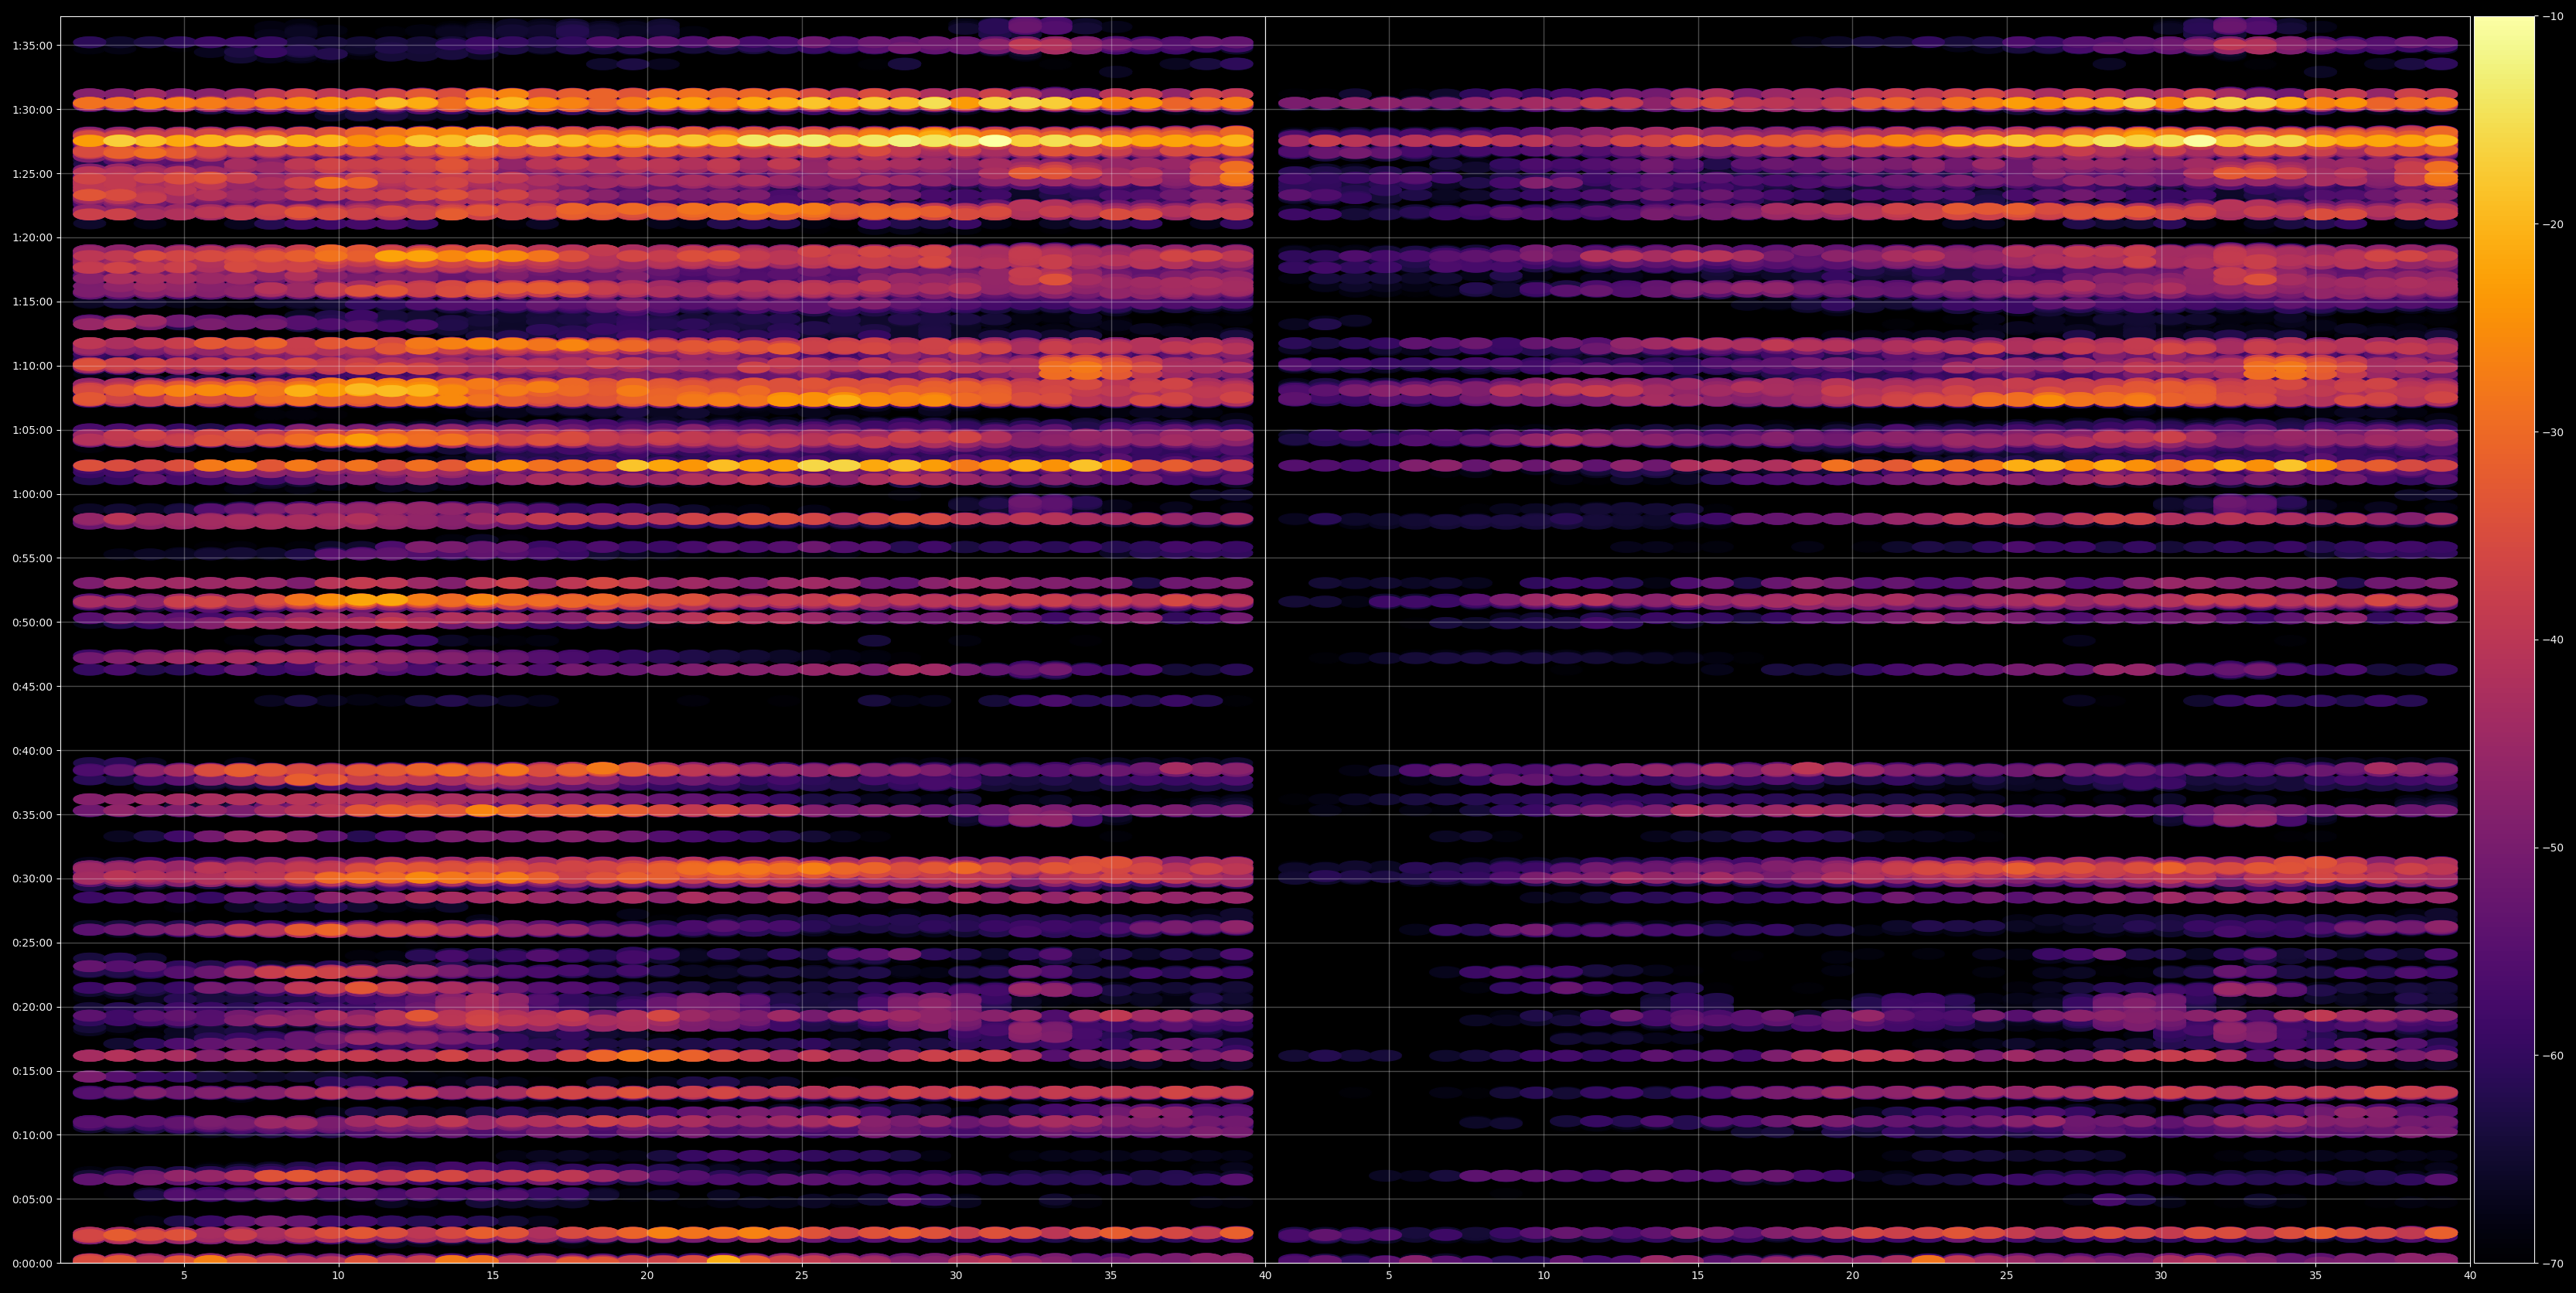This screenshot has height=1293, width=2576.
Task: Pick x-axis tick 20 of the right plot
Action: [x=1852, y=1276]
